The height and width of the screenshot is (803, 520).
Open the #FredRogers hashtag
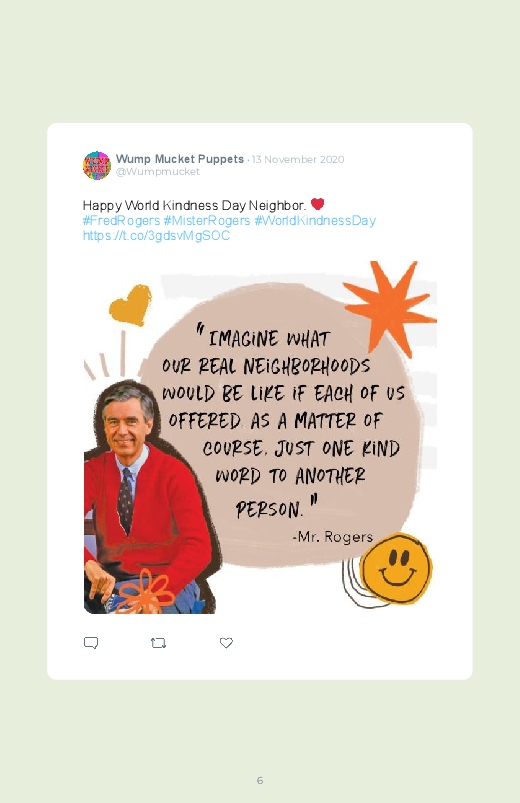coord(121,221)
